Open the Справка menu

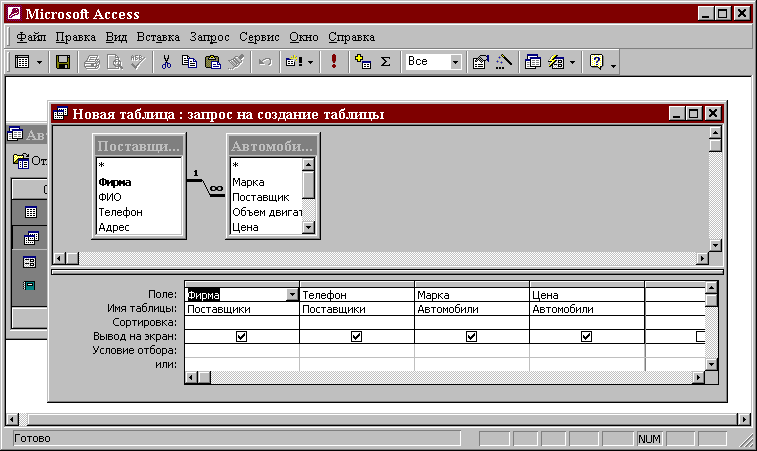tap(351, 37)
